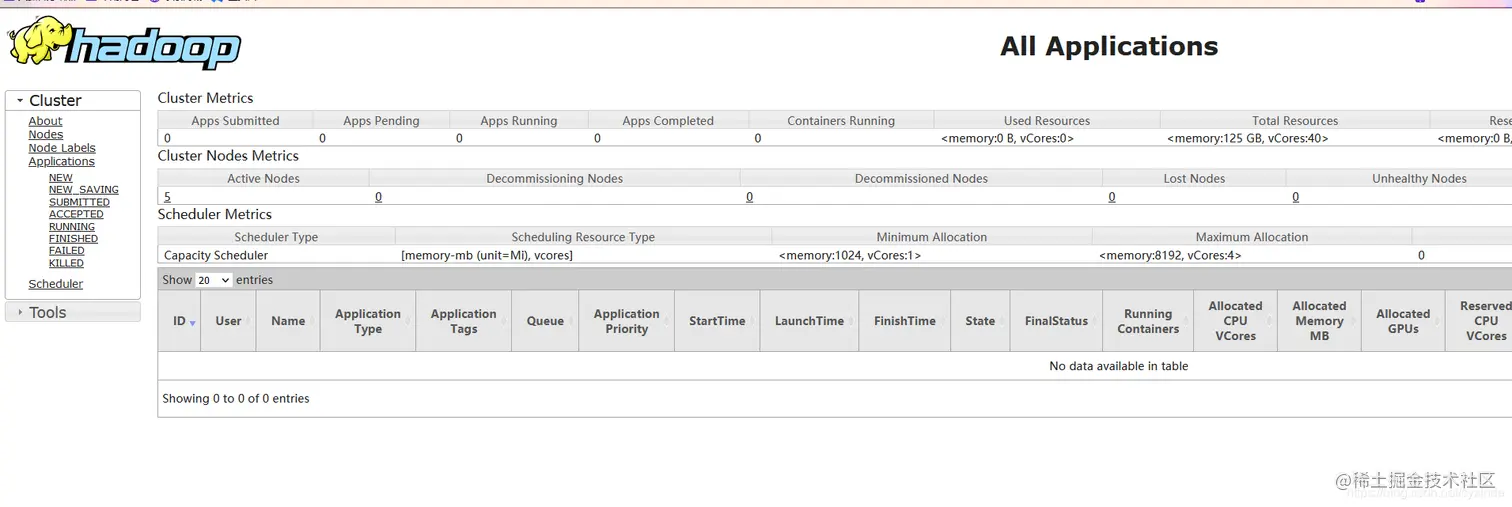This screenshot has width=1512, height=507.
Task: Sort table by FinalStatus column
Action: pyautogui.click(x=1056, y=321)
